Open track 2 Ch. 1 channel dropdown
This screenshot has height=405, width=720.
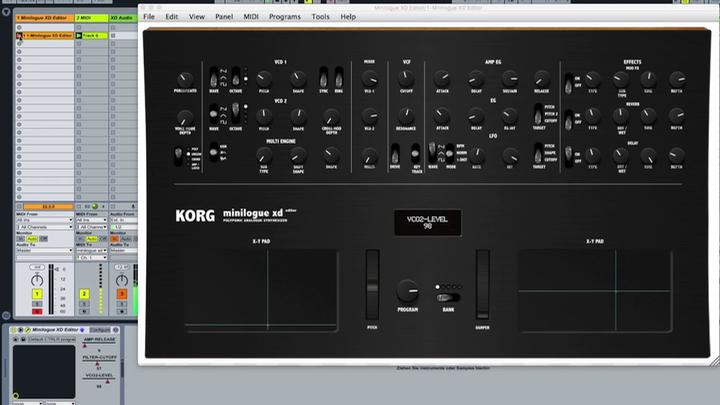coord(91,258)
